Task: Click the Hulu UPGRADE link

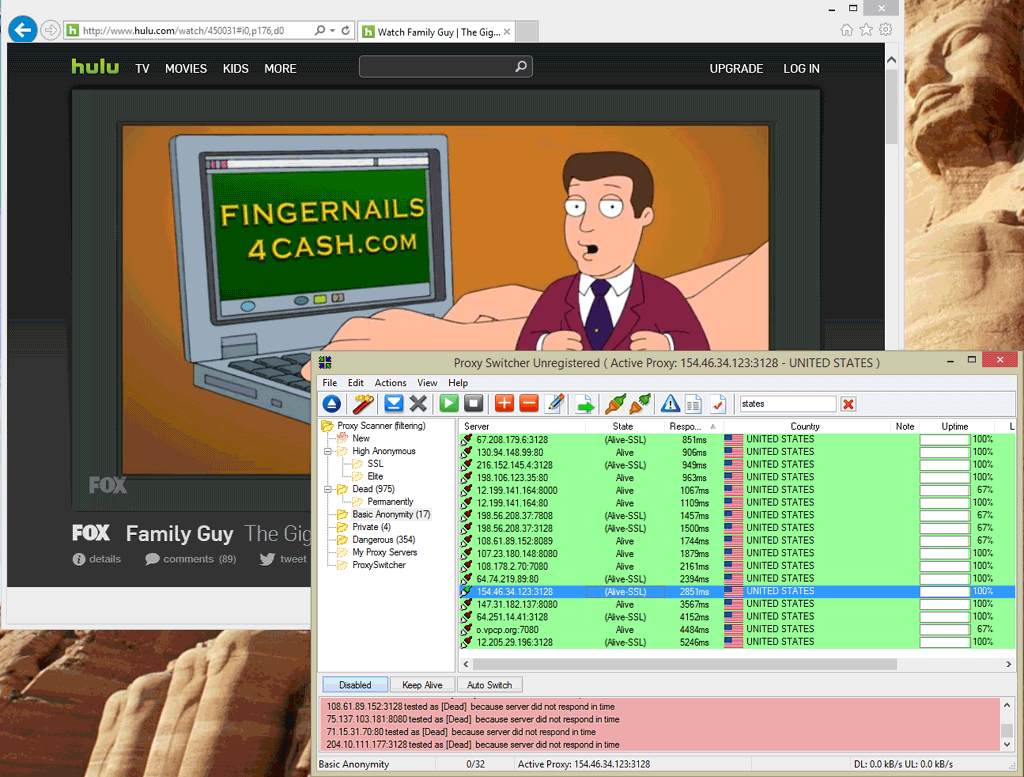Action: tap(736, 69)
